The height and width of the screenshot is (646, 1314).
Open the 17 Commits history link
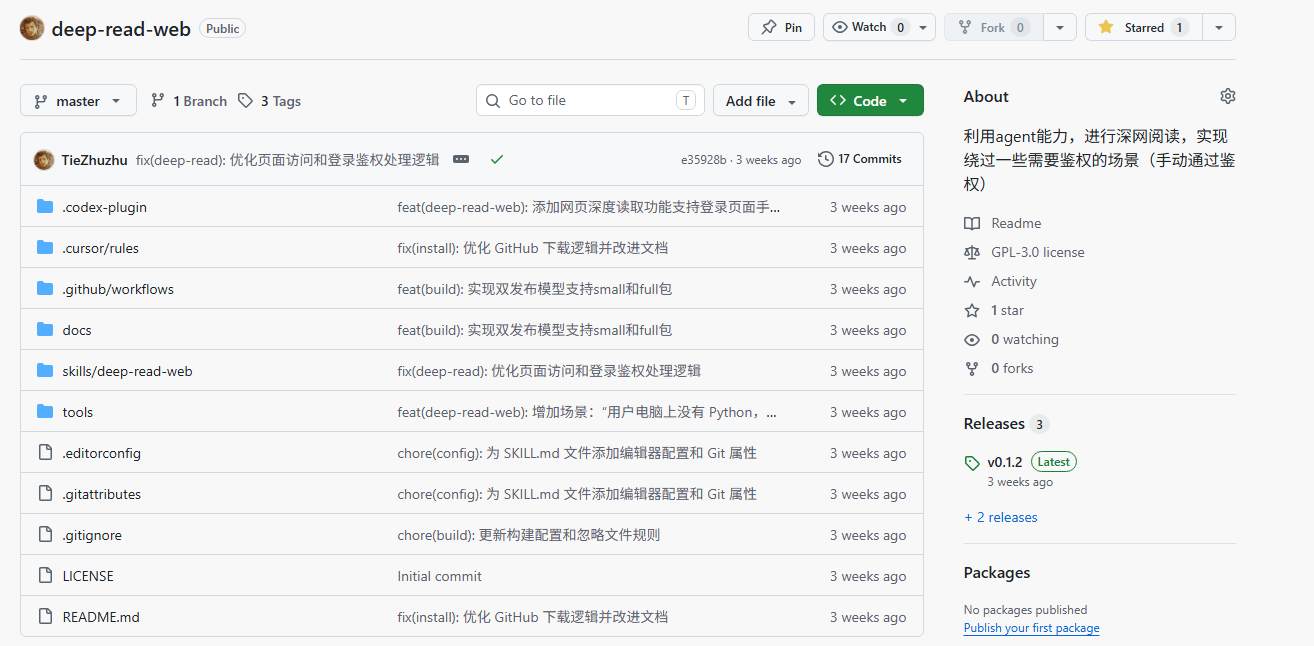860,159
